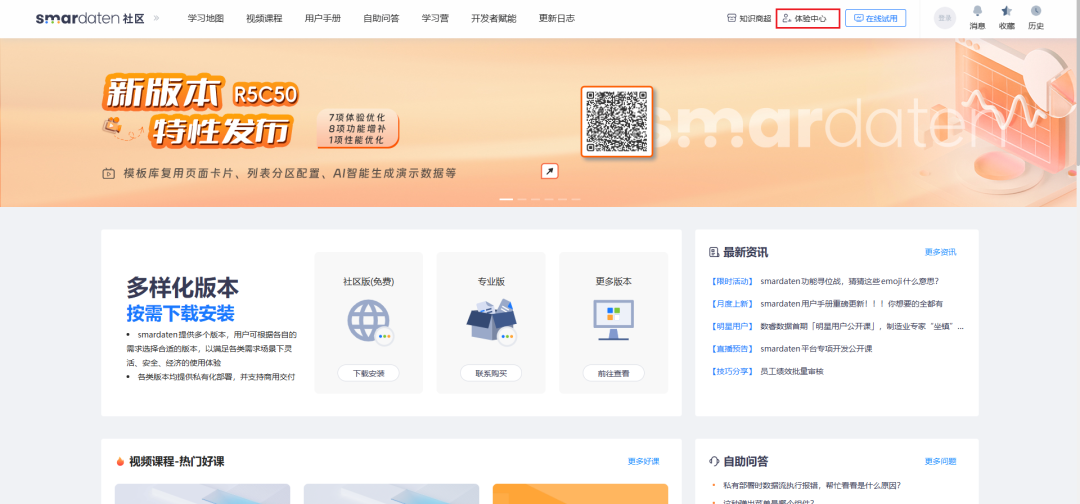Go to 视频课程 in top navigation
Screen dimensions: 1080x504
click(x=264, y=19)
